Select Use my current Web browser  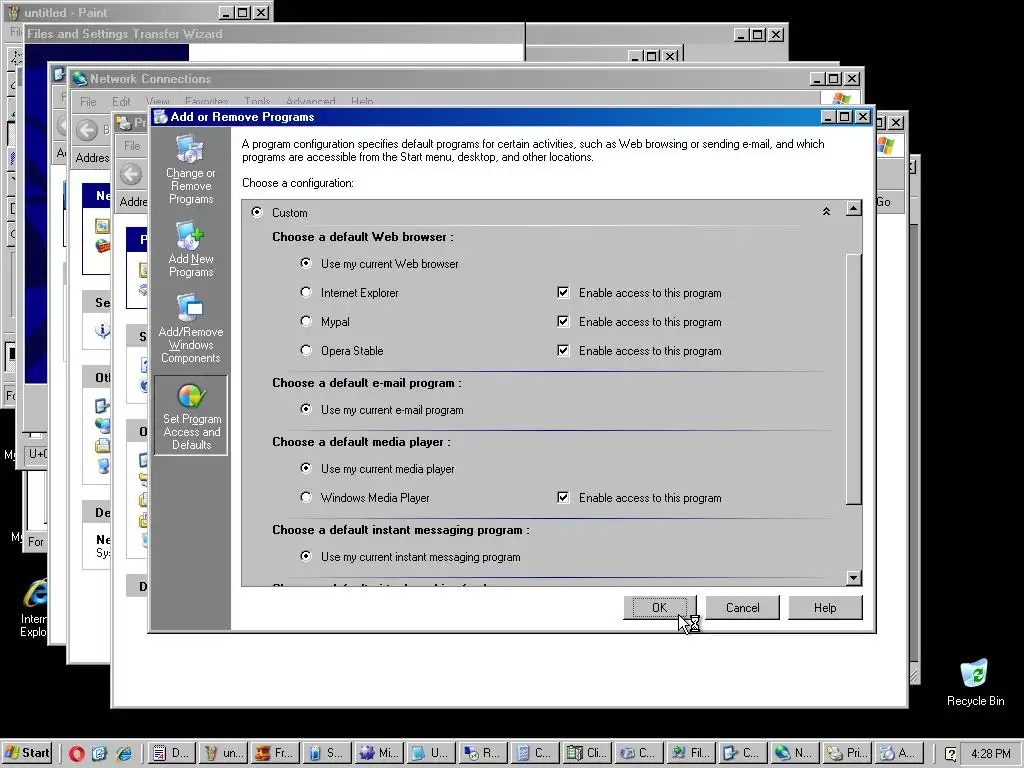(306, 263)
